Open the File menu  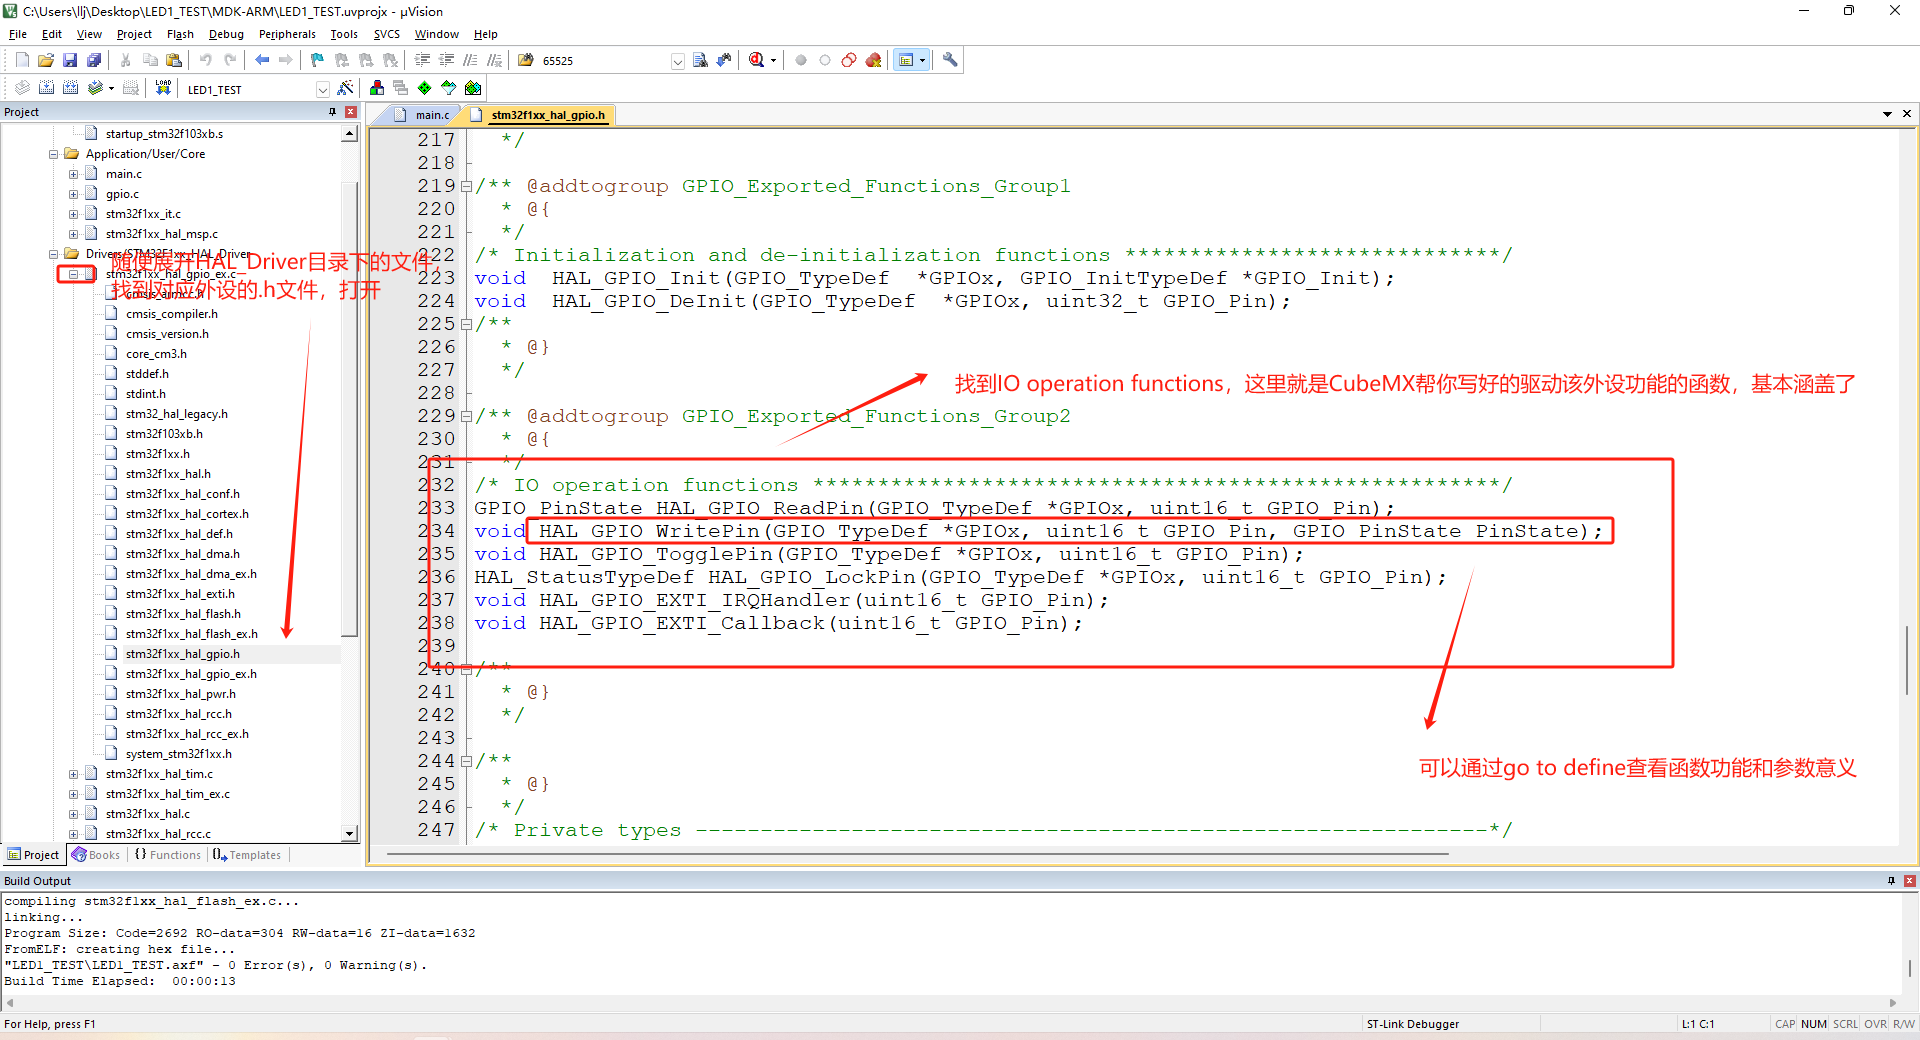click(18, 34)
